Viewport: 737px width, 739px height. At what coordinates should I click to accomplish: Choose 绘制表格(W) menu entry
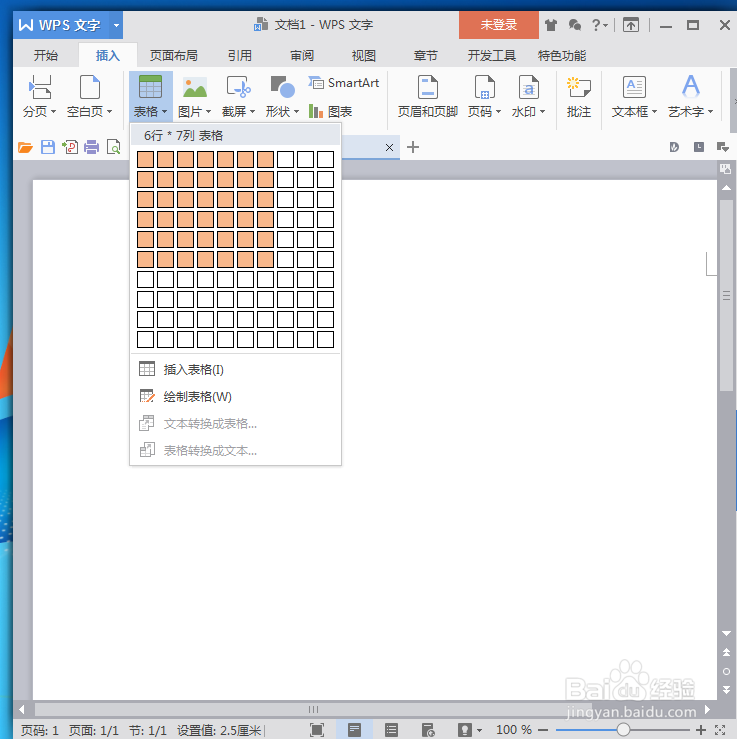pos(235,397)
